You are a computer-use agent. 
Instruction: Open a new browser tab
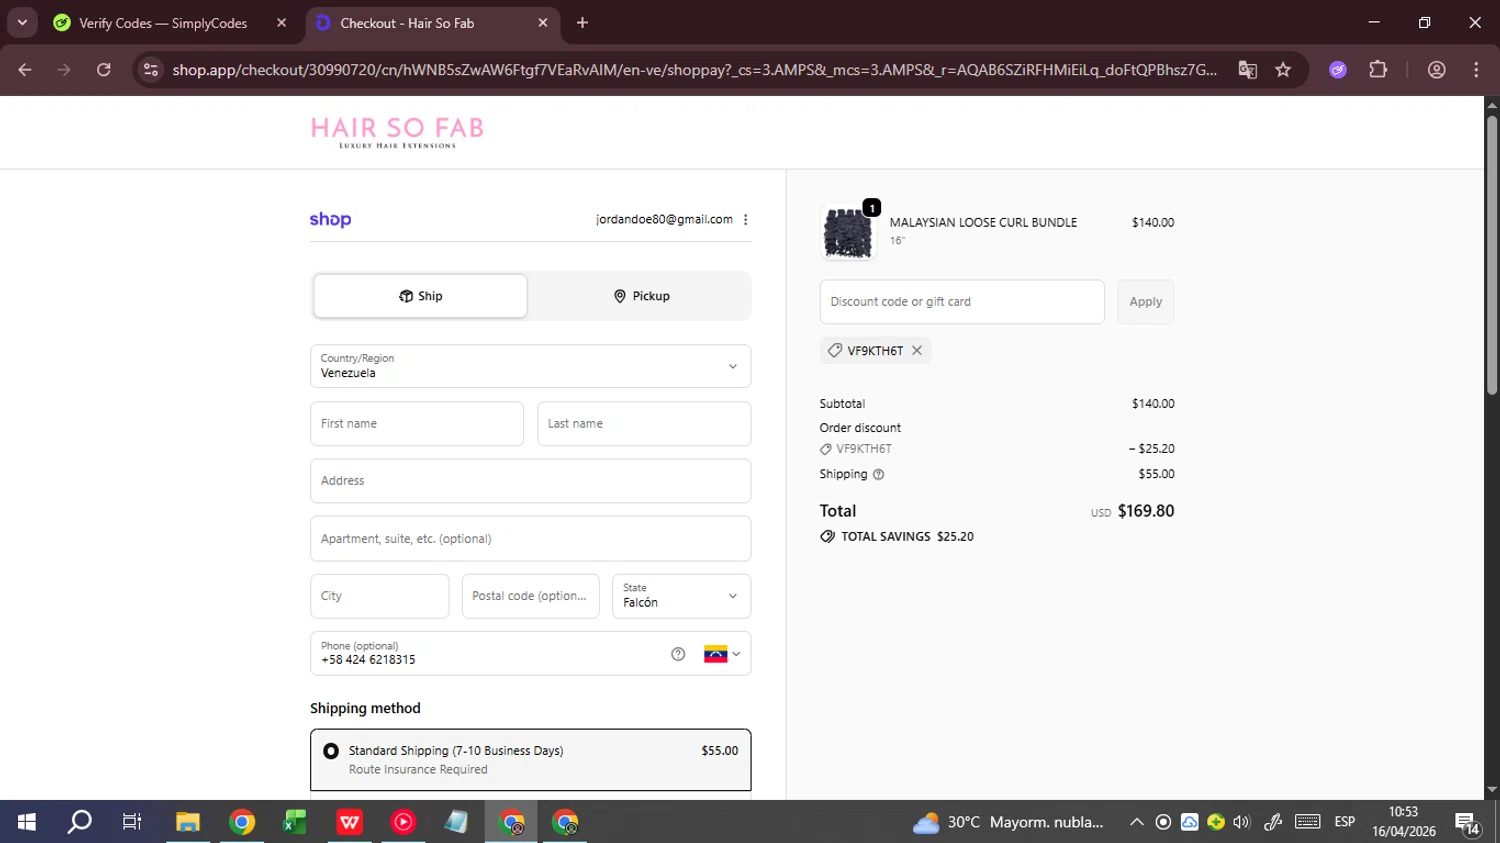point(582,23)
